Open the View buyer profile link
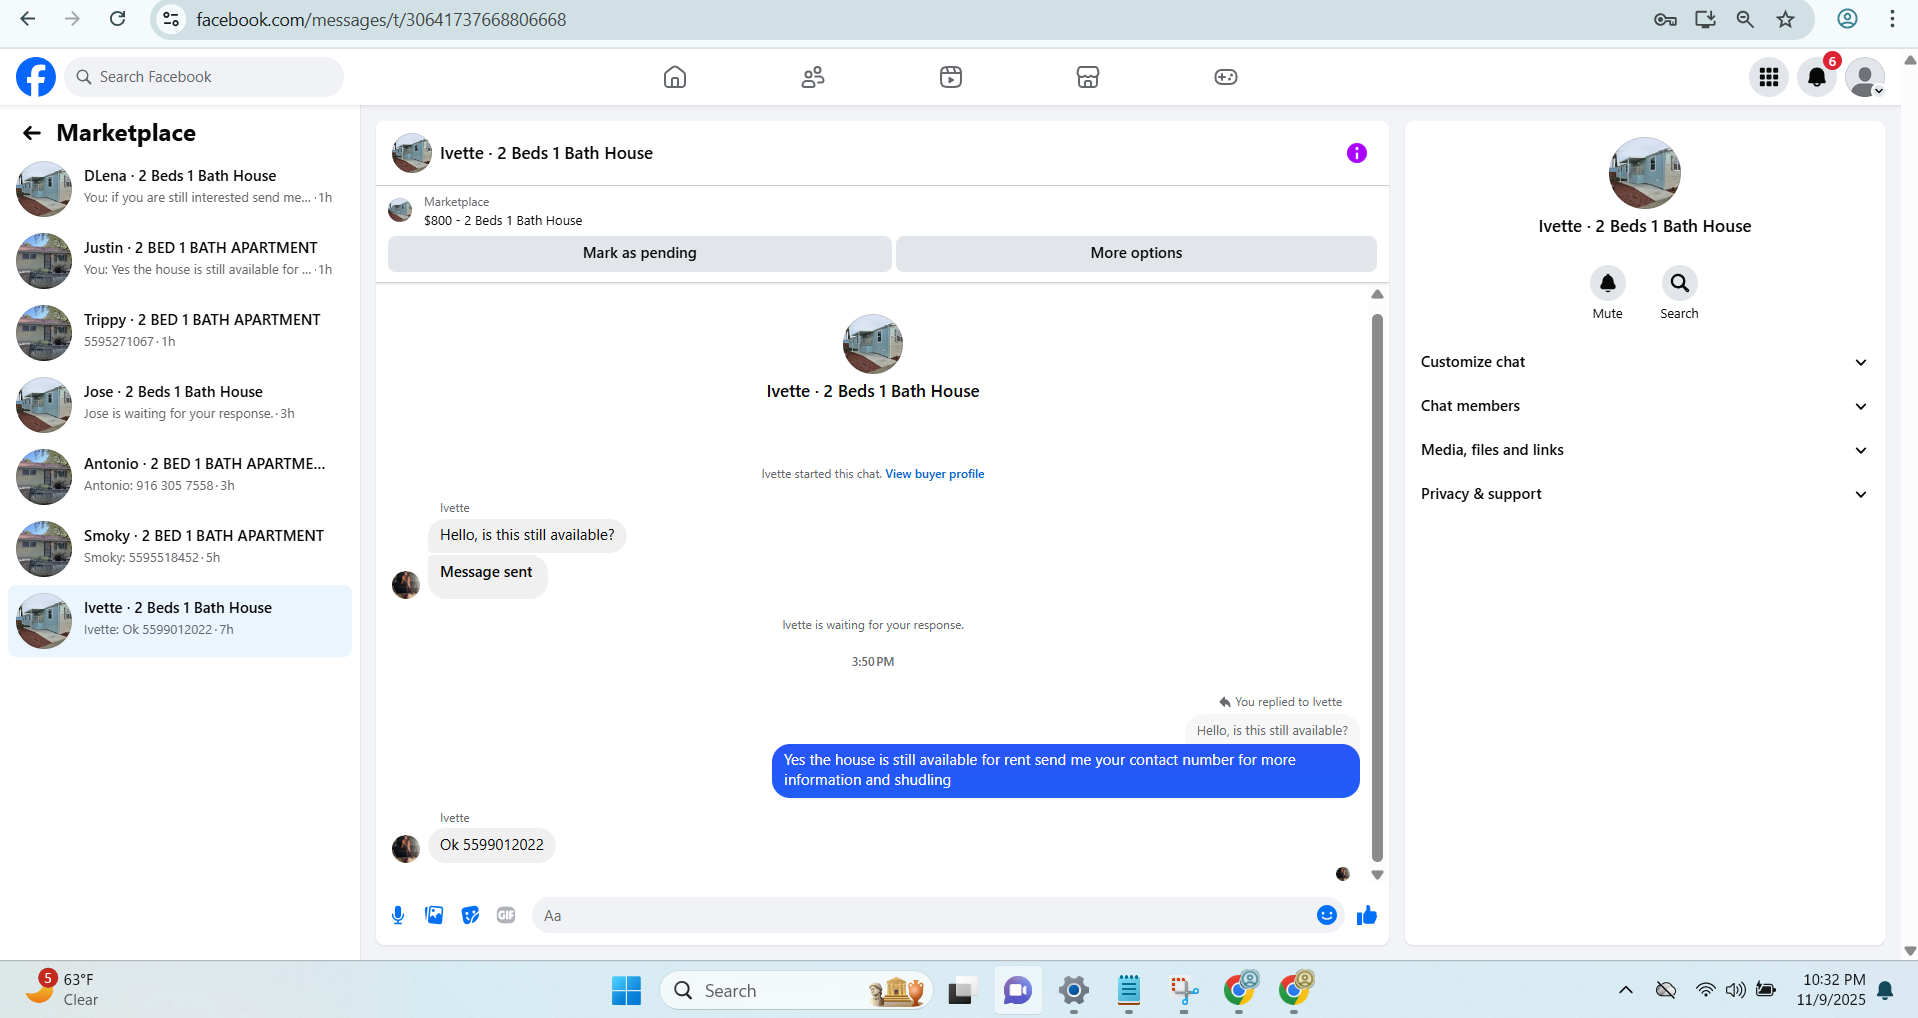The width and height of the screenshot is (1918, 1018). (x=935, y=474)
